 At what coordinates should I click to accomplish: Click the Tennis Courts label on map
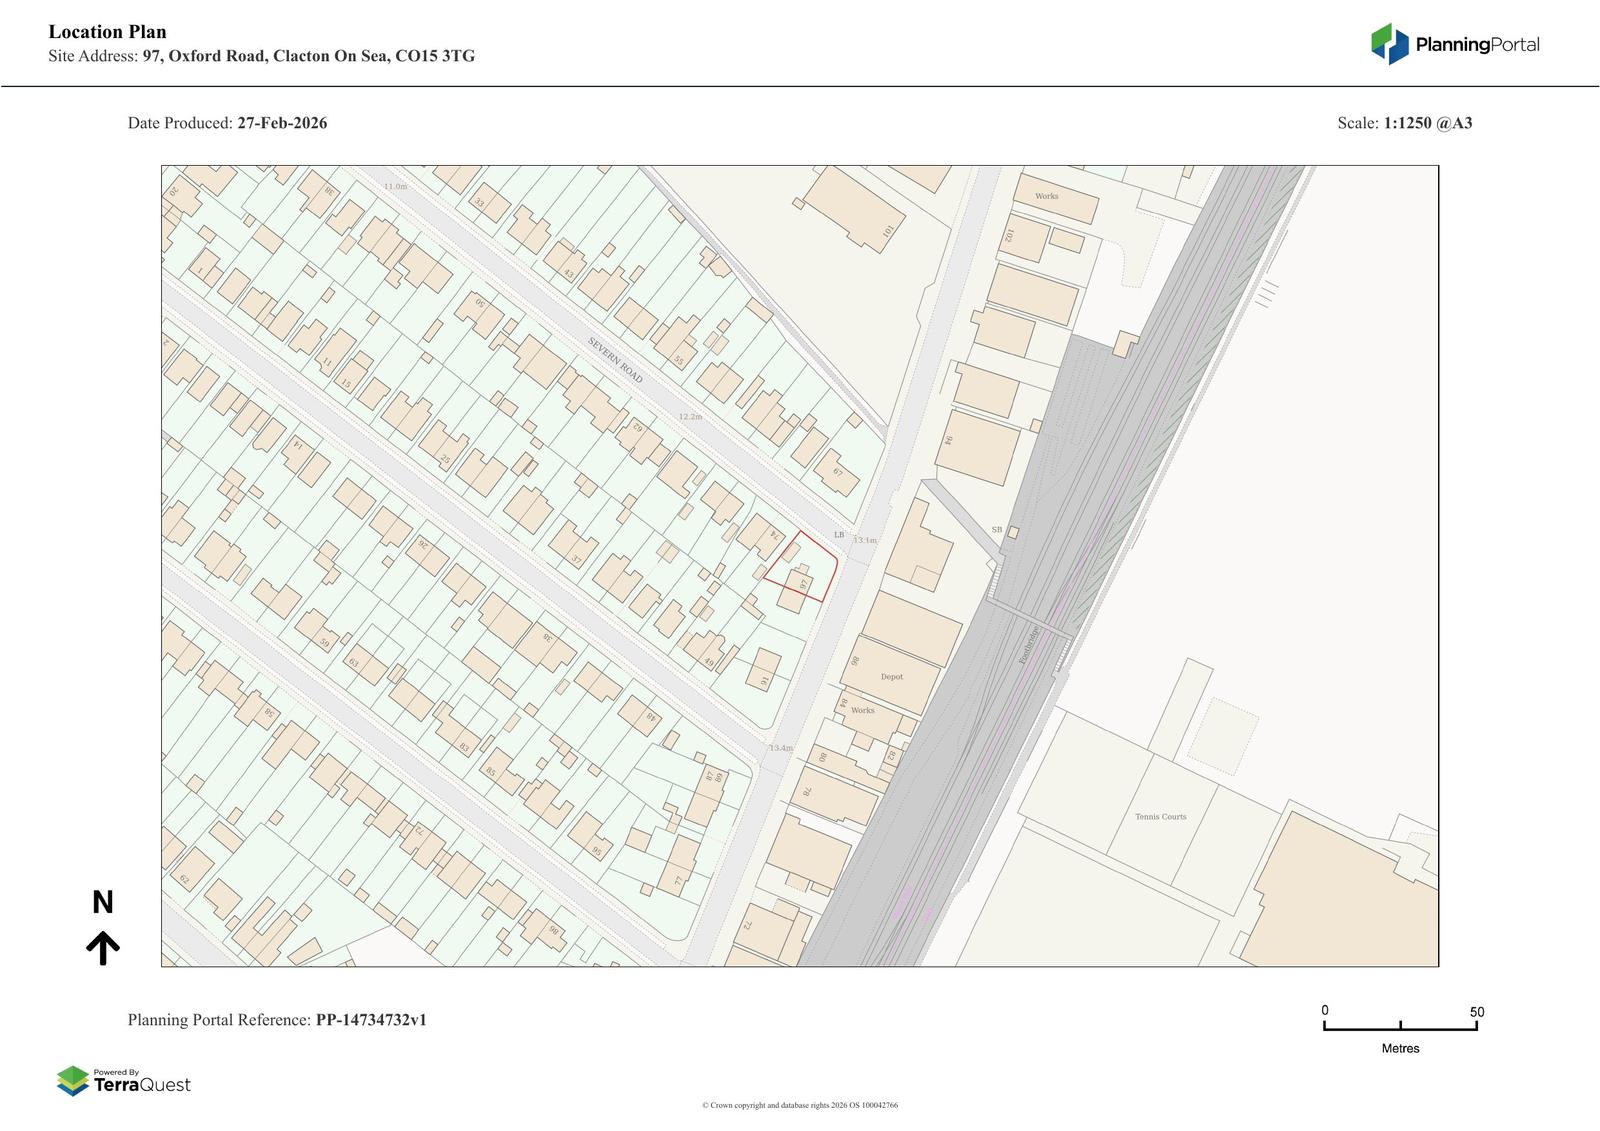click(1160, 817)
